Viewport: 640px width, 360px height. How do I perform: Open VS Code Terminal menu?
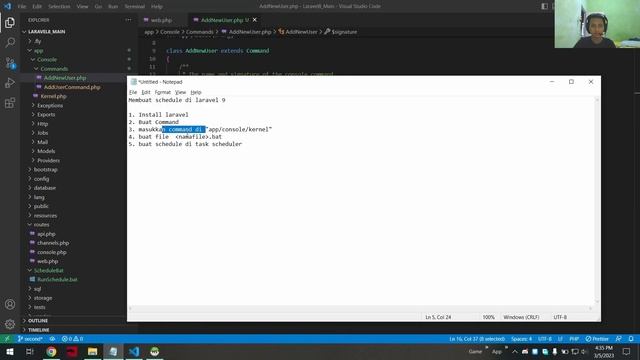pos(134,6)
